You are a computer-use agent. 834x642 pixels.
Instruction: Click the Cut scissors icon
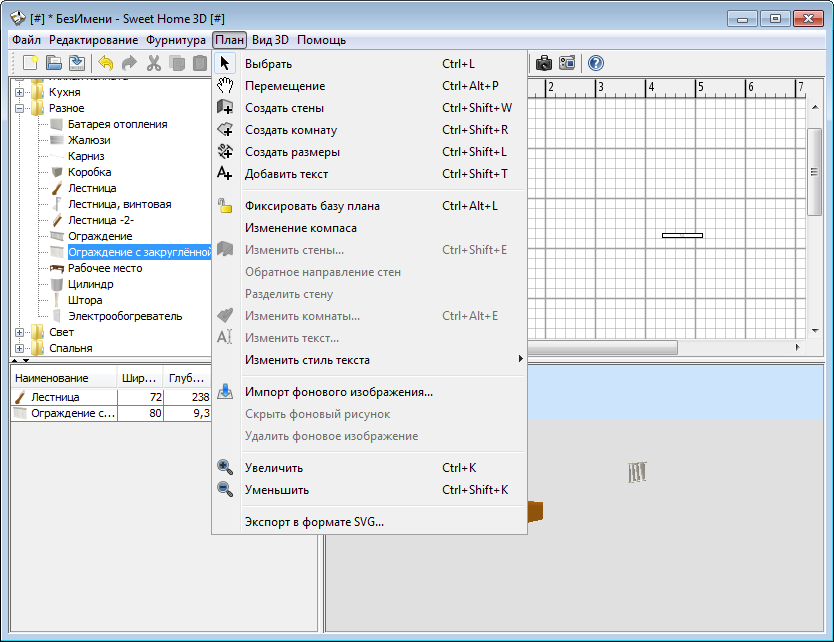154,63
